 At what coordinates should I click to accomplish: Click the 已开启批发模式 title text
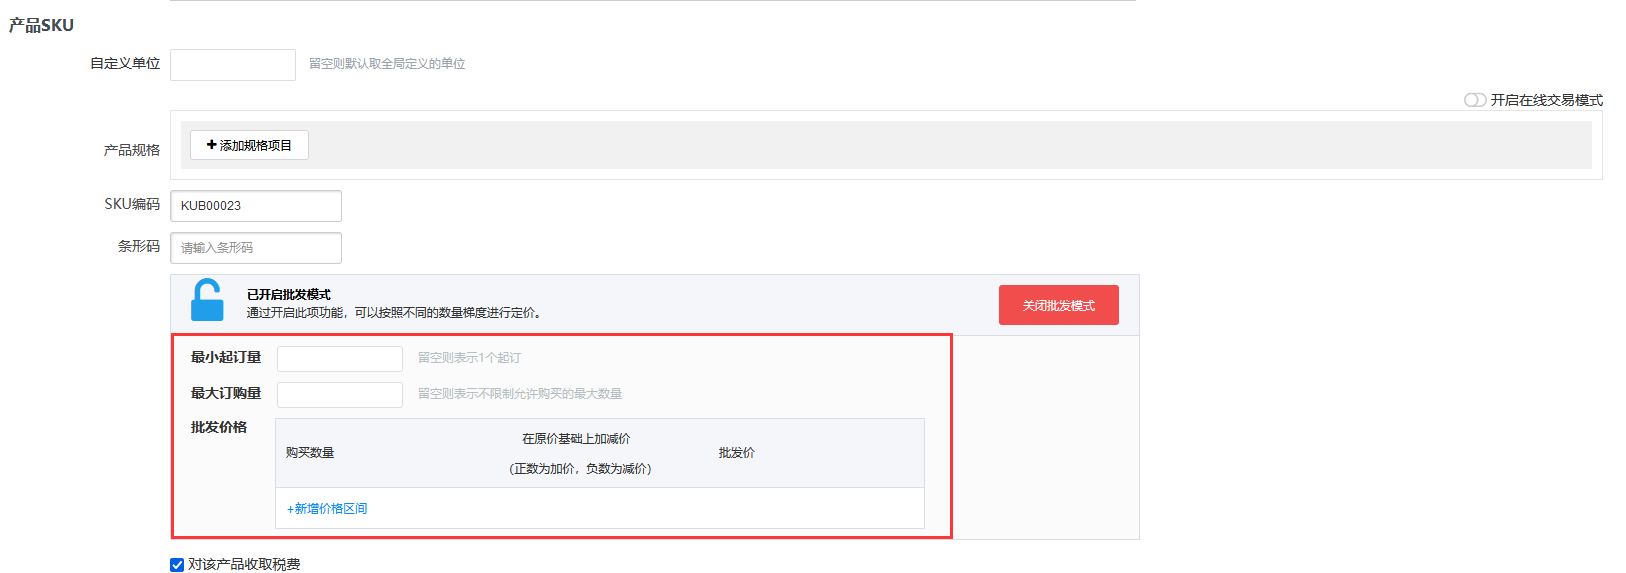289,295
